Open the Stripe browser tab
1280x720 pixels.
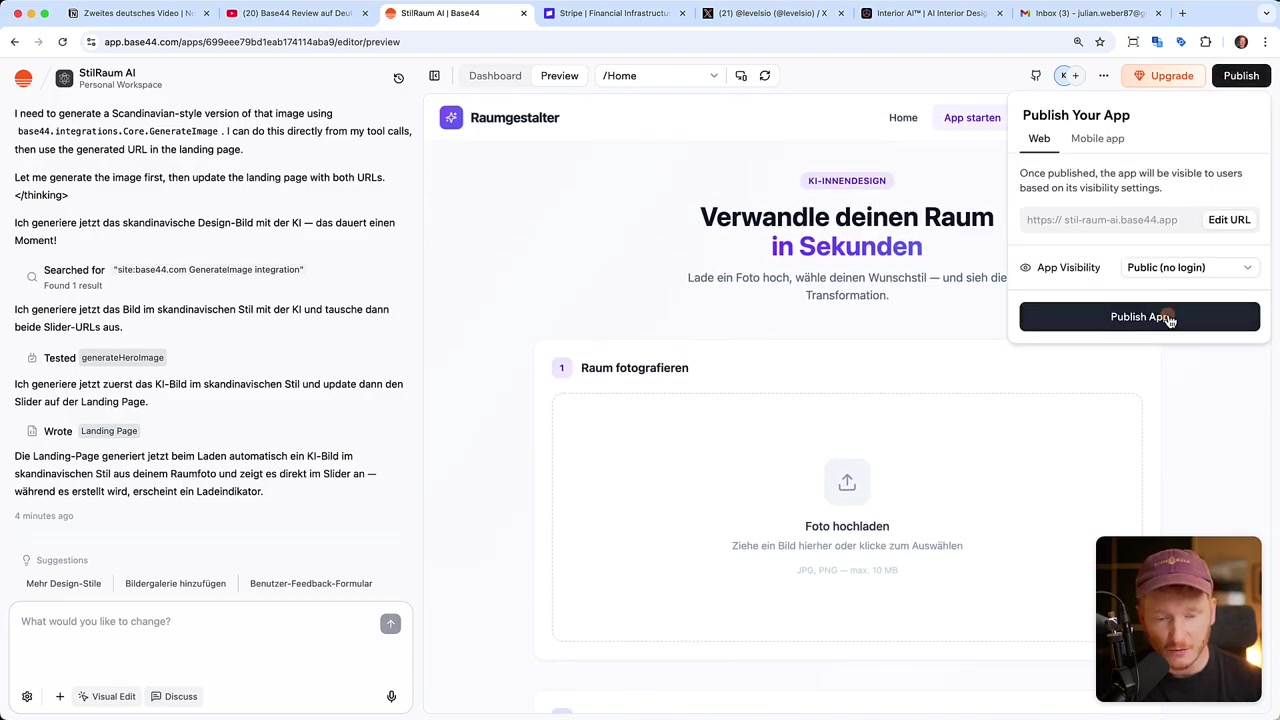[615, 13]
